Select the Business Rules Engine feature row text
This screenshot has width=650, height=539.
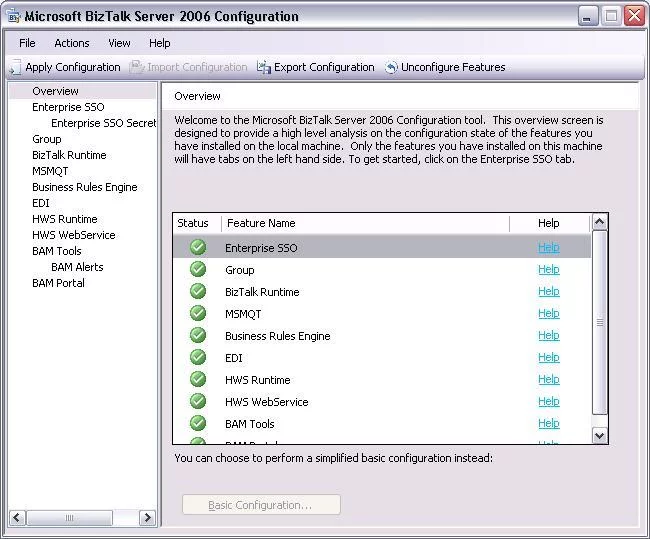click(x=278, y=336)
